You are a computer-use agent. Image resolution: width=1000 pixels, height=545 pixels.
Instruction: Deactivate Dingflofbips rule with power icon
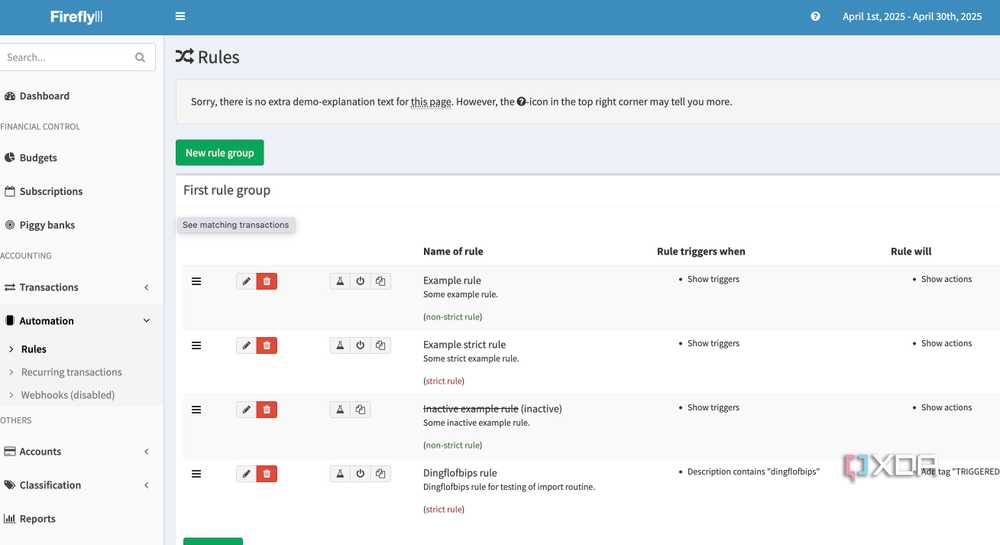[x=360, y=474]
